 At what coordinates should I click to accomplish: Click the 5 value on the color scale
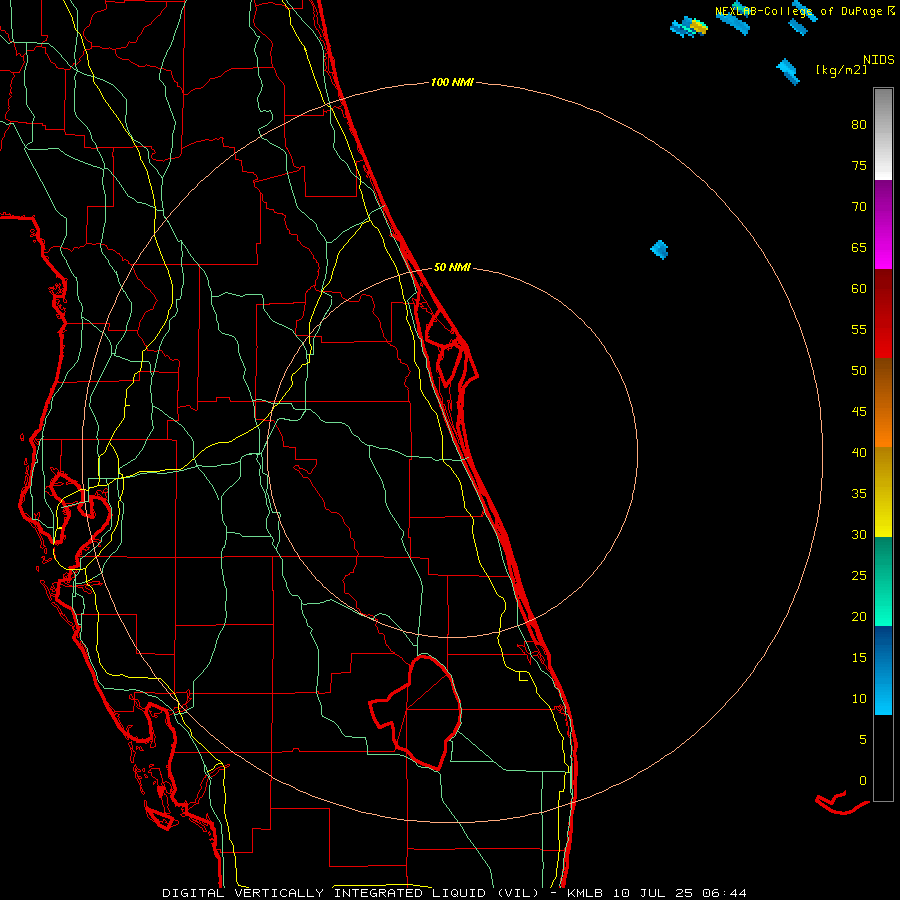pos(863,740)
